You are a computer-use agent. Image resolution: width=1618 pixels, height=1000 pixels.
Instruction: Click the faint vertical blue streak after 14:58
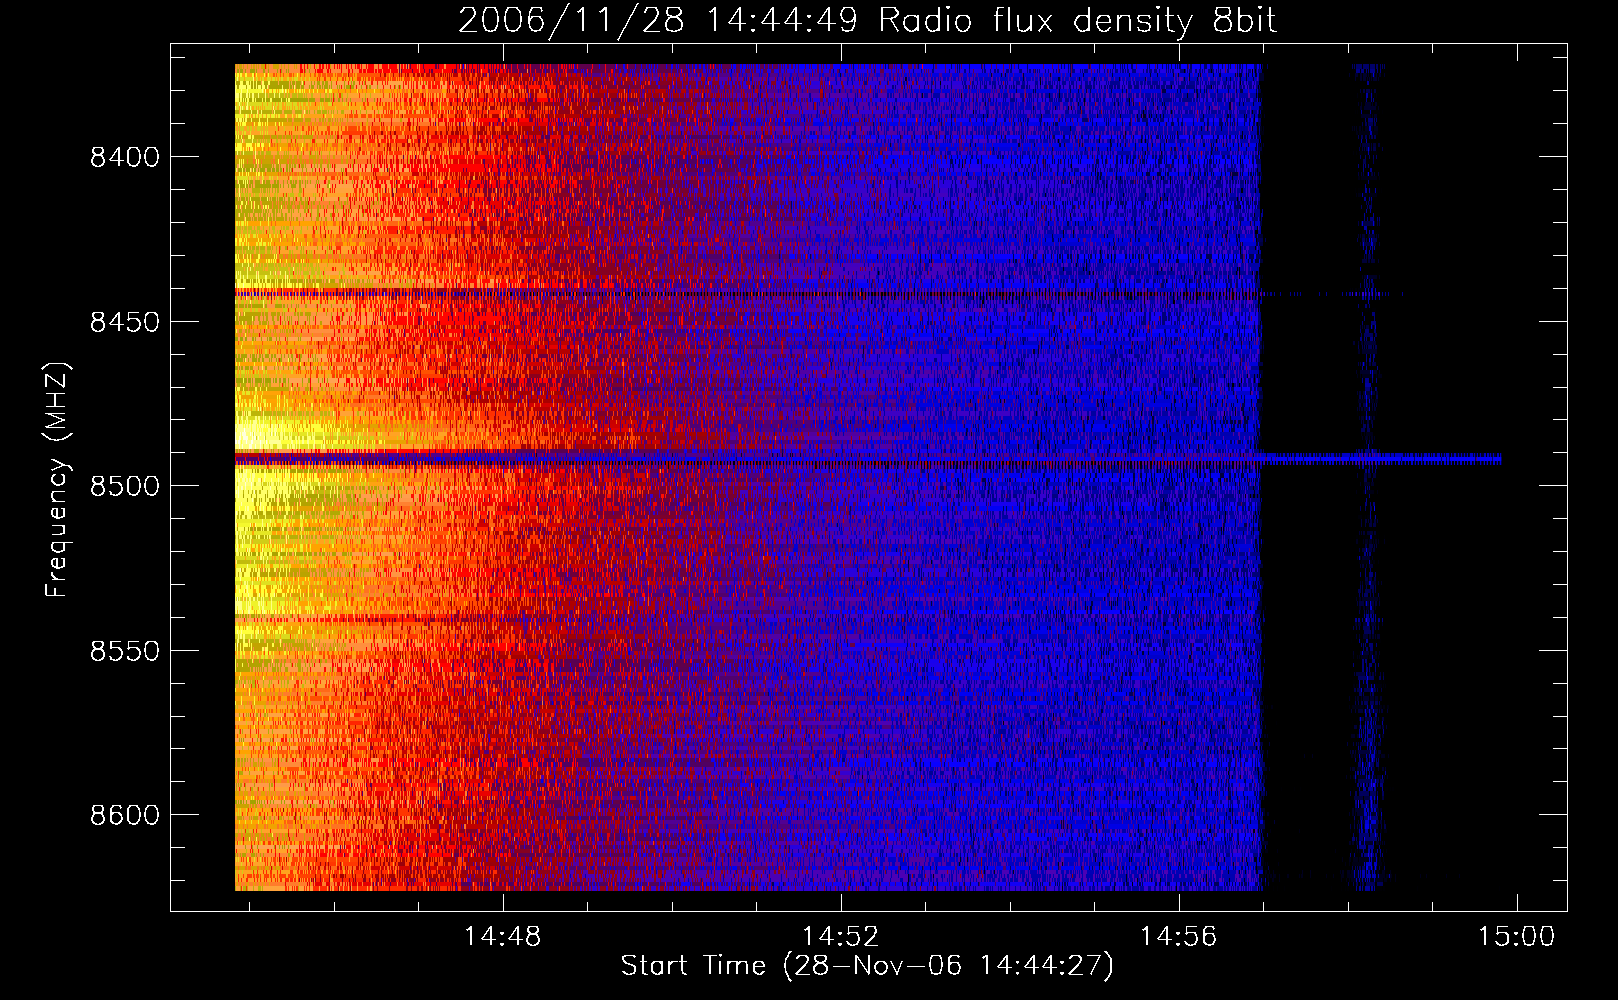pyautogui.click(x=1369, y=477)
